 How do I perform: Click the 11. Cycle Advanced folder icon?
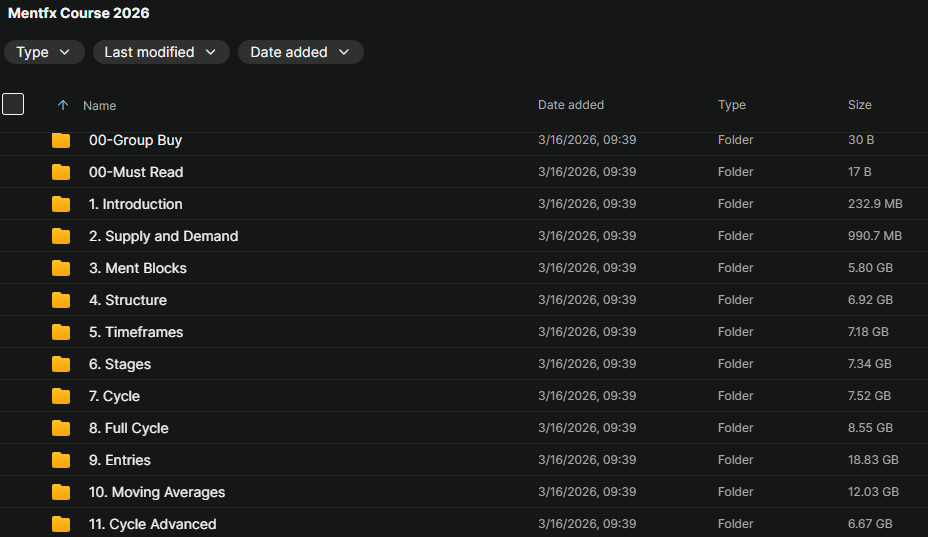[61, 524]
